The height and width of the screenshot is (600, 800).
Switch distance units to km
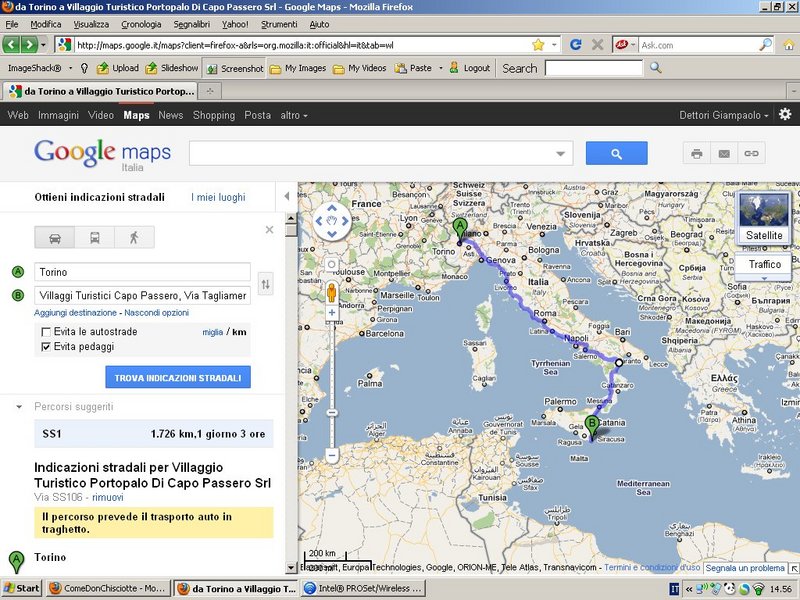pos(239,332)
